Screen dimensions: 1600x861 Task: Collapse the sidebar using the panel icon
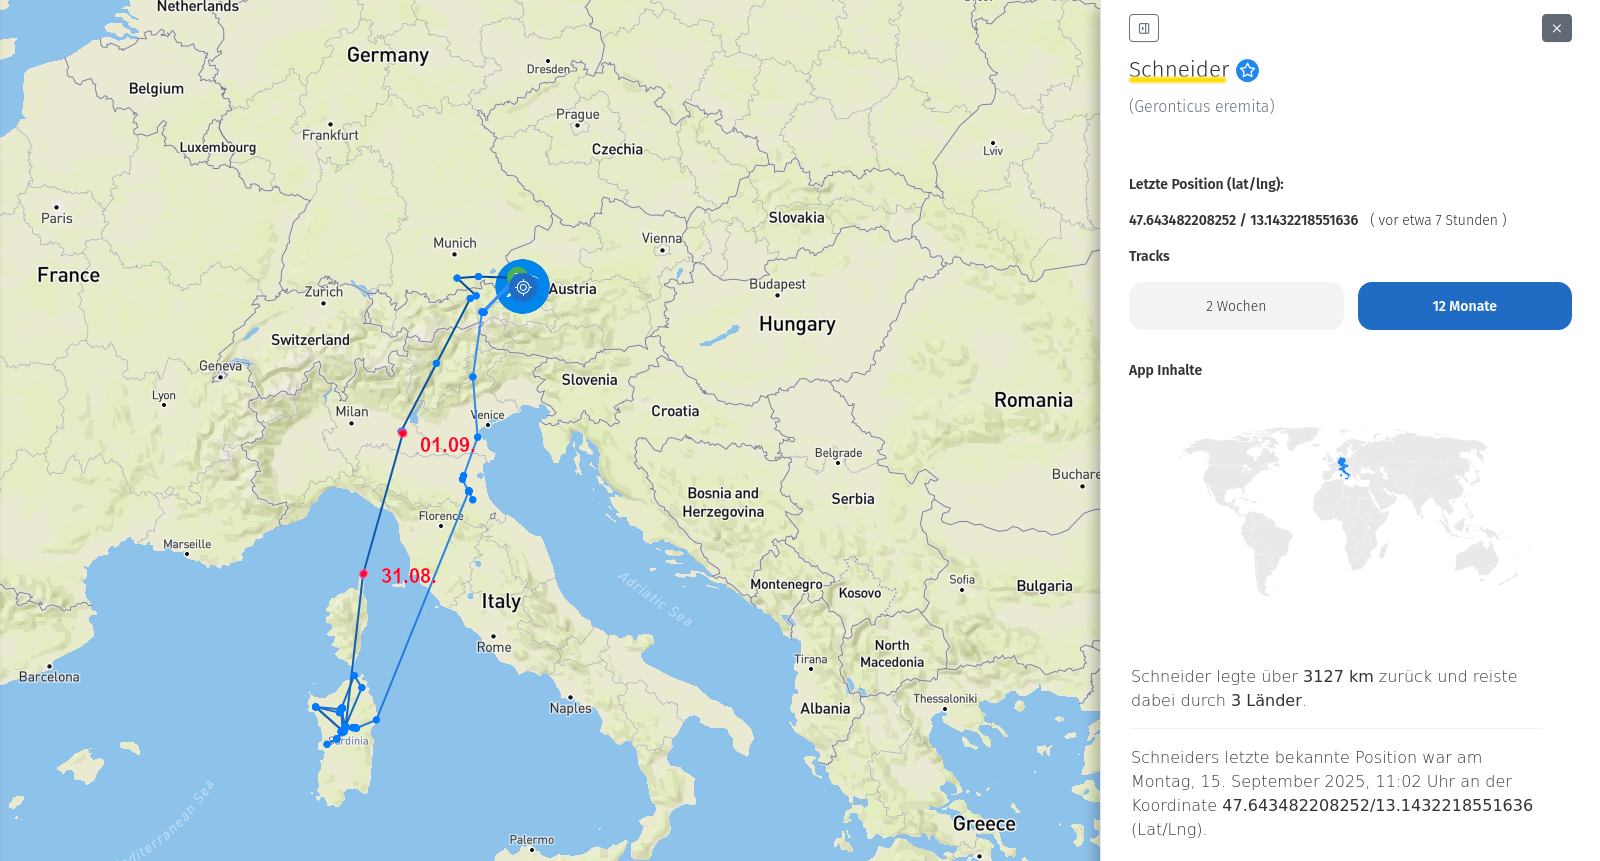tap(1143, 28)
